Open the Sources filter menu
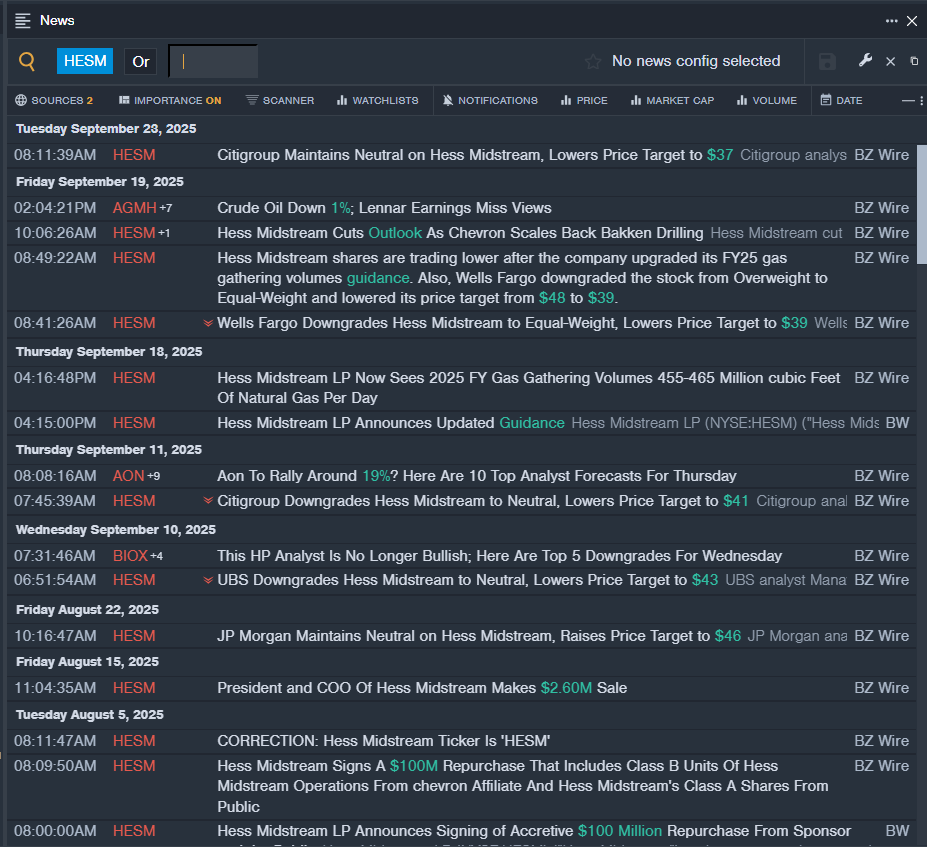 coord(54,100)
